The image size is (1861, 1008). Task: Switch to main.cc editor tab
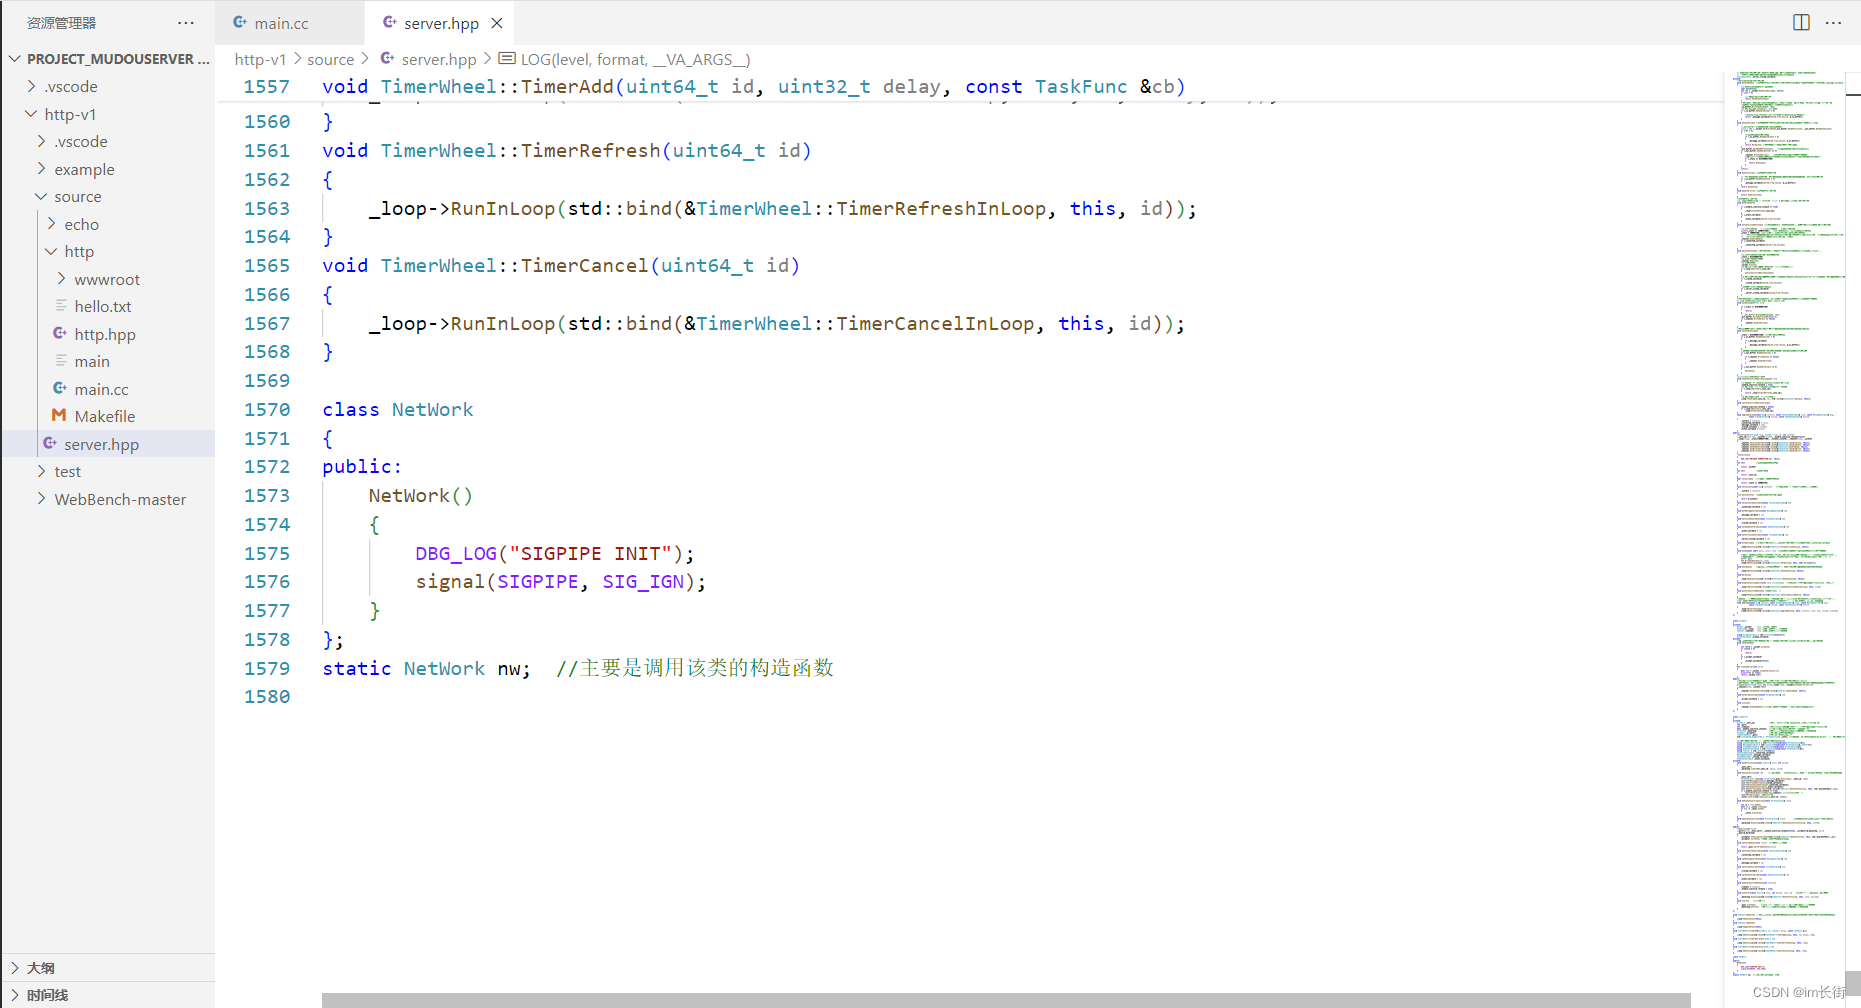point(290,23)
